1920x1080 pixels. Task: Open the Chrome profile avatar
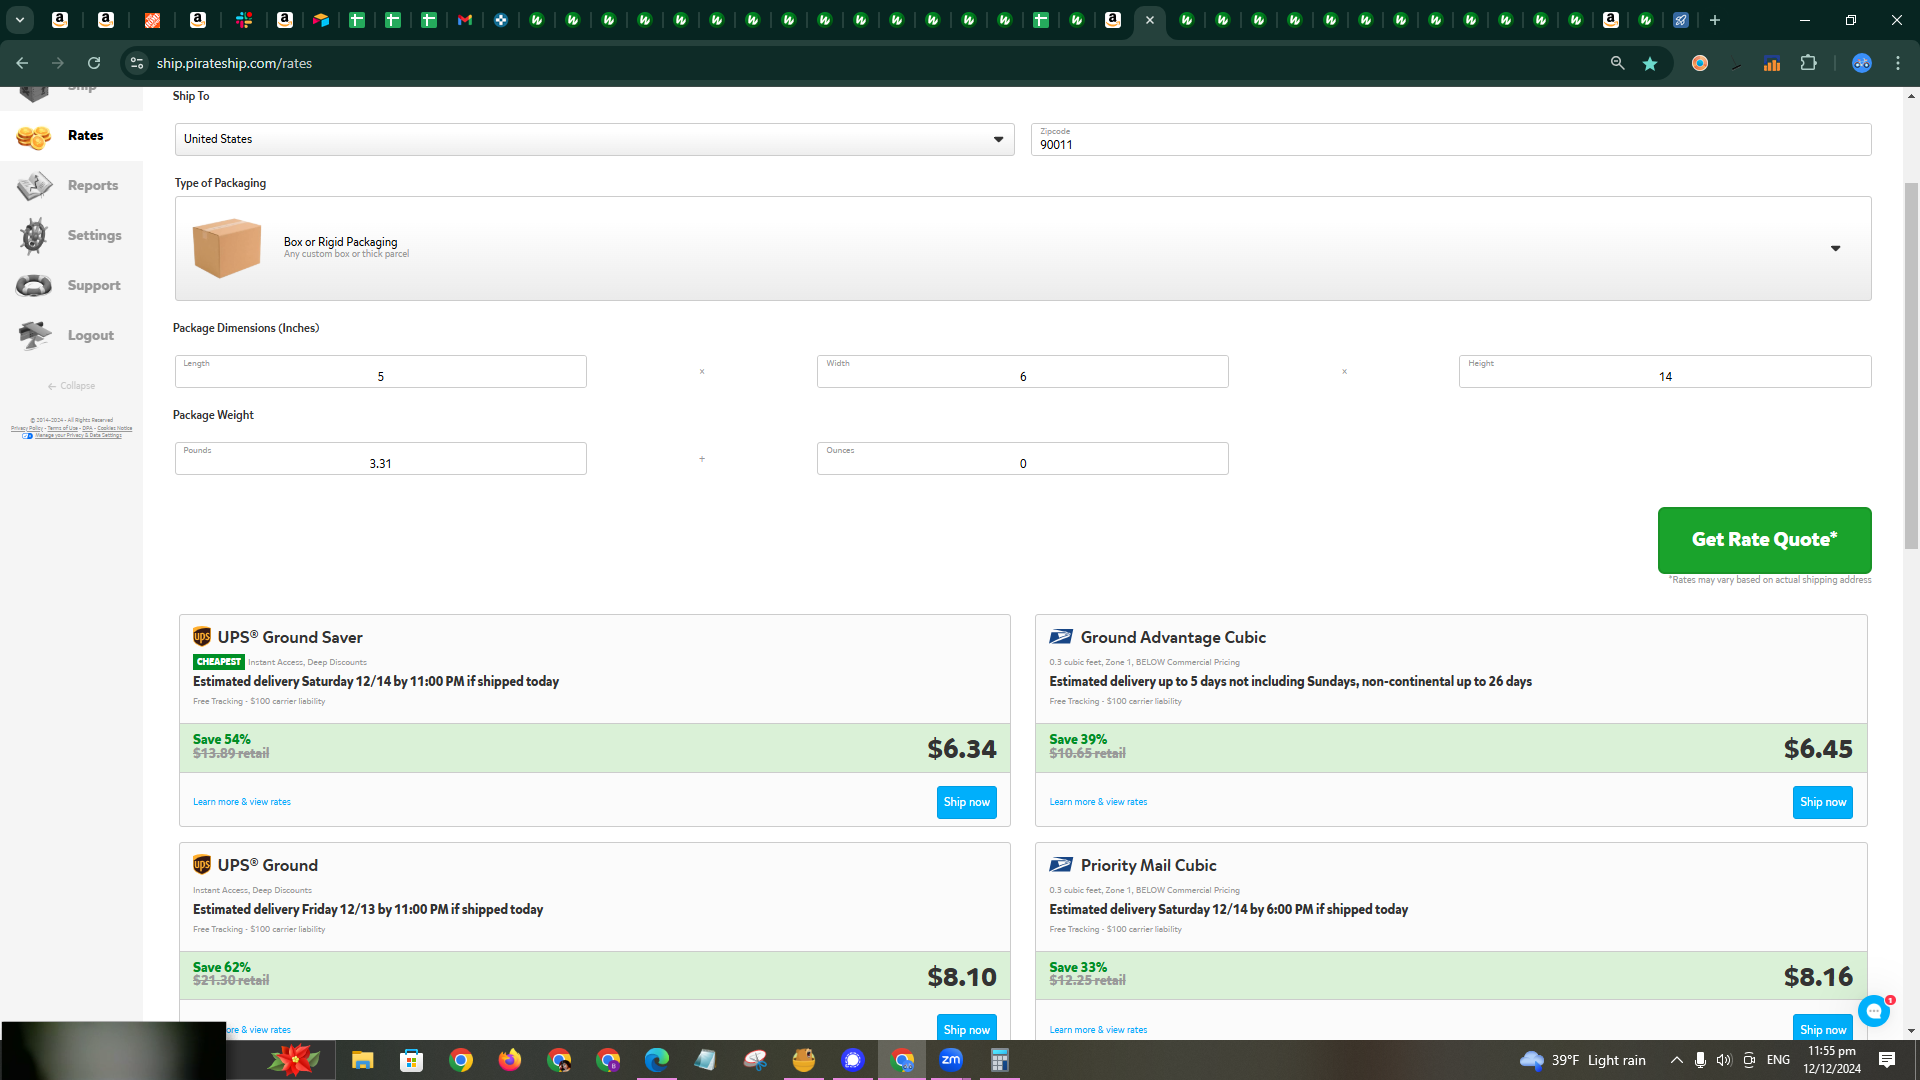point(1861,63)
